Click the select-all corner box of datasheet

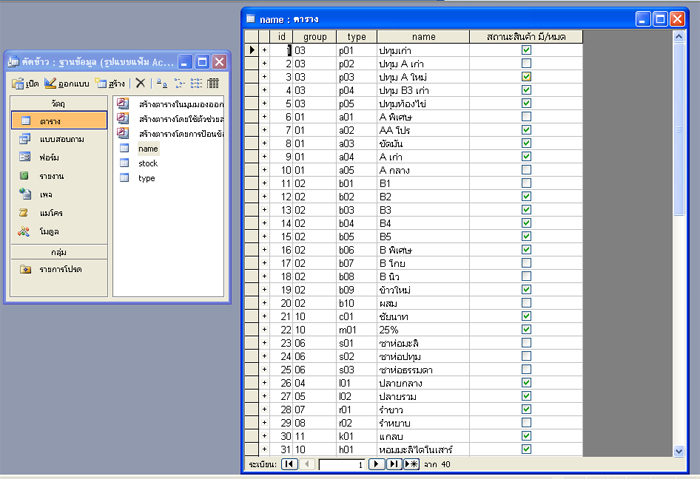point(251,37)
